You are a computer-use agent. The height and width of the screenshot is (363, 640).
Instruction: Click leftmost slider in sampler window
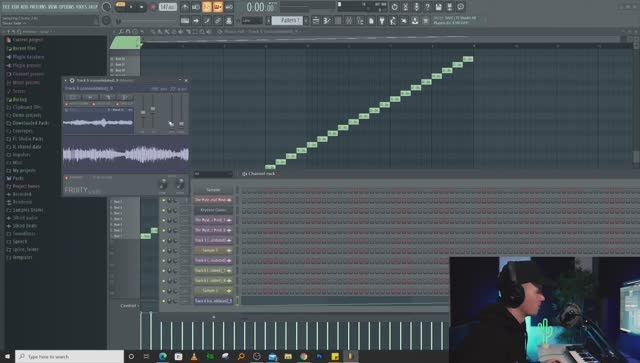coord(143,112)
